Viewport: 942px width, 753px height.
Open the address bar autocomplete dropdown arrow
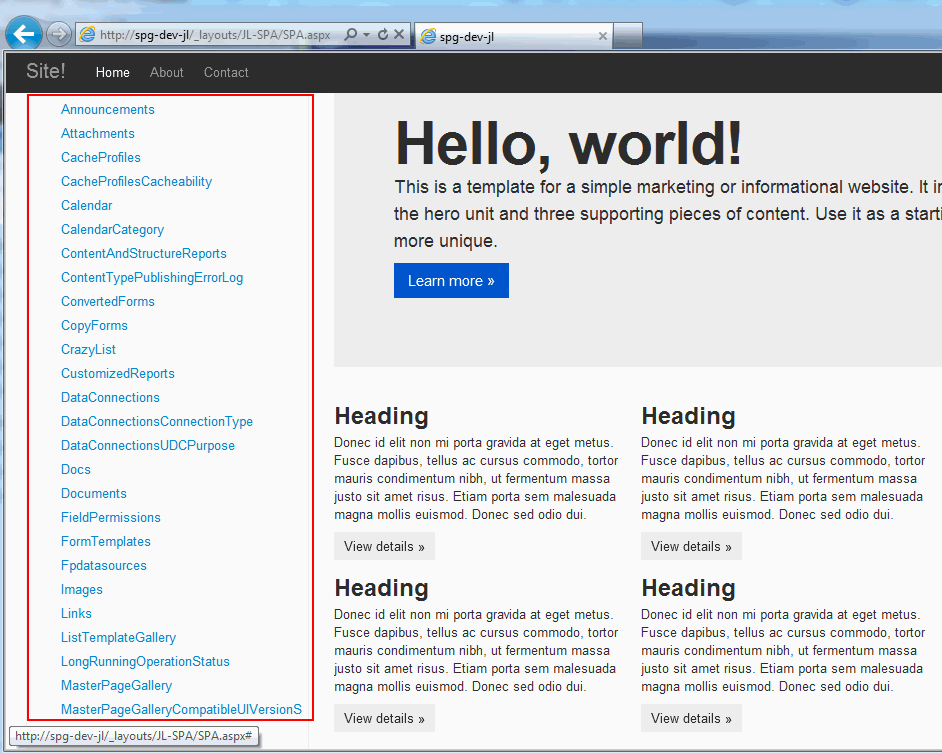point(367,35)
